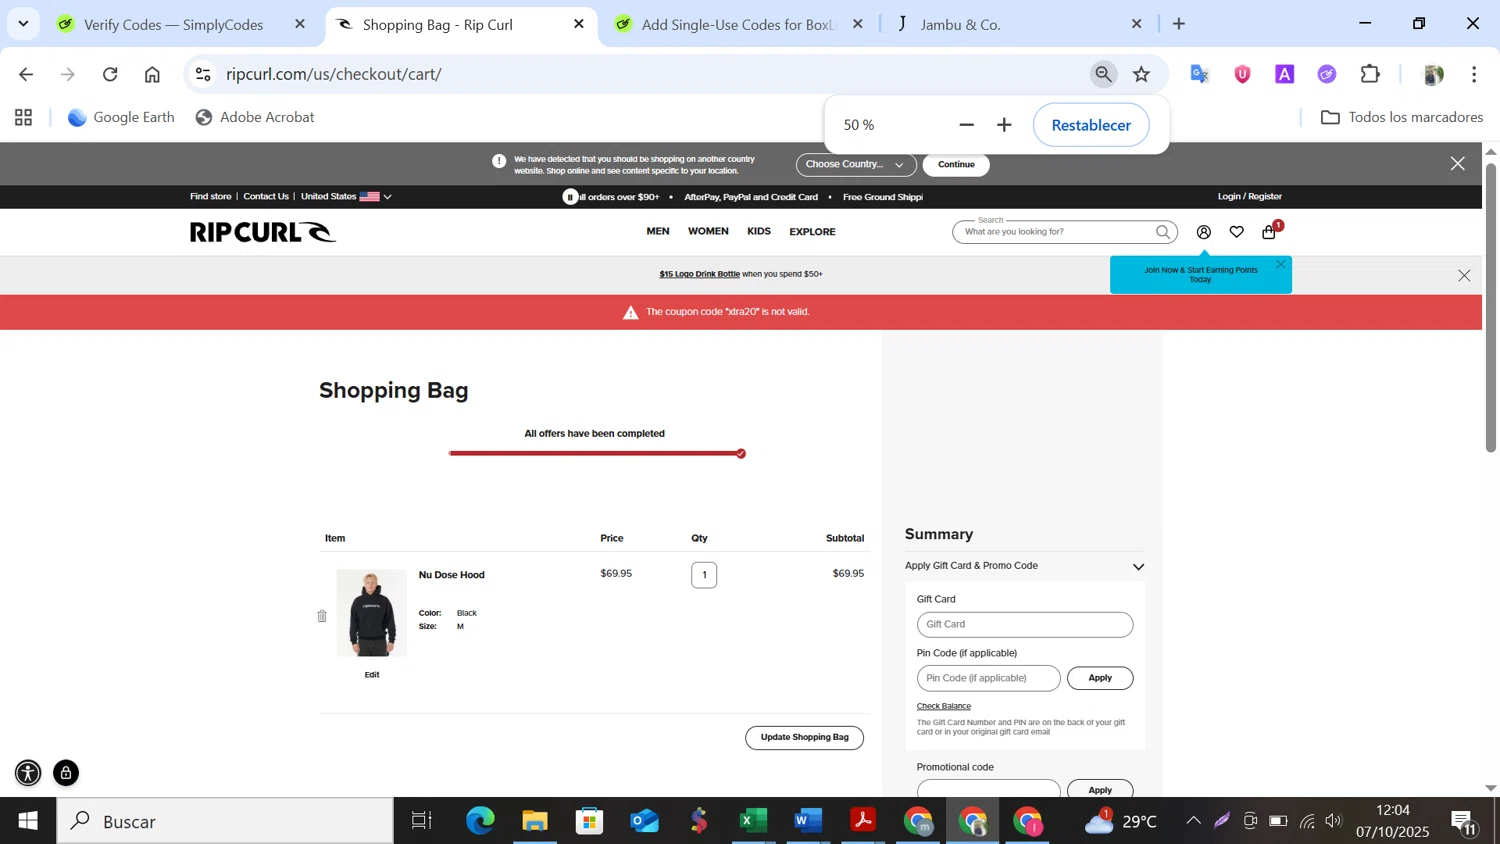Open the apps grid in bookmarks bar
This screenshot has height=844, width=1500.
coord(24,118)
